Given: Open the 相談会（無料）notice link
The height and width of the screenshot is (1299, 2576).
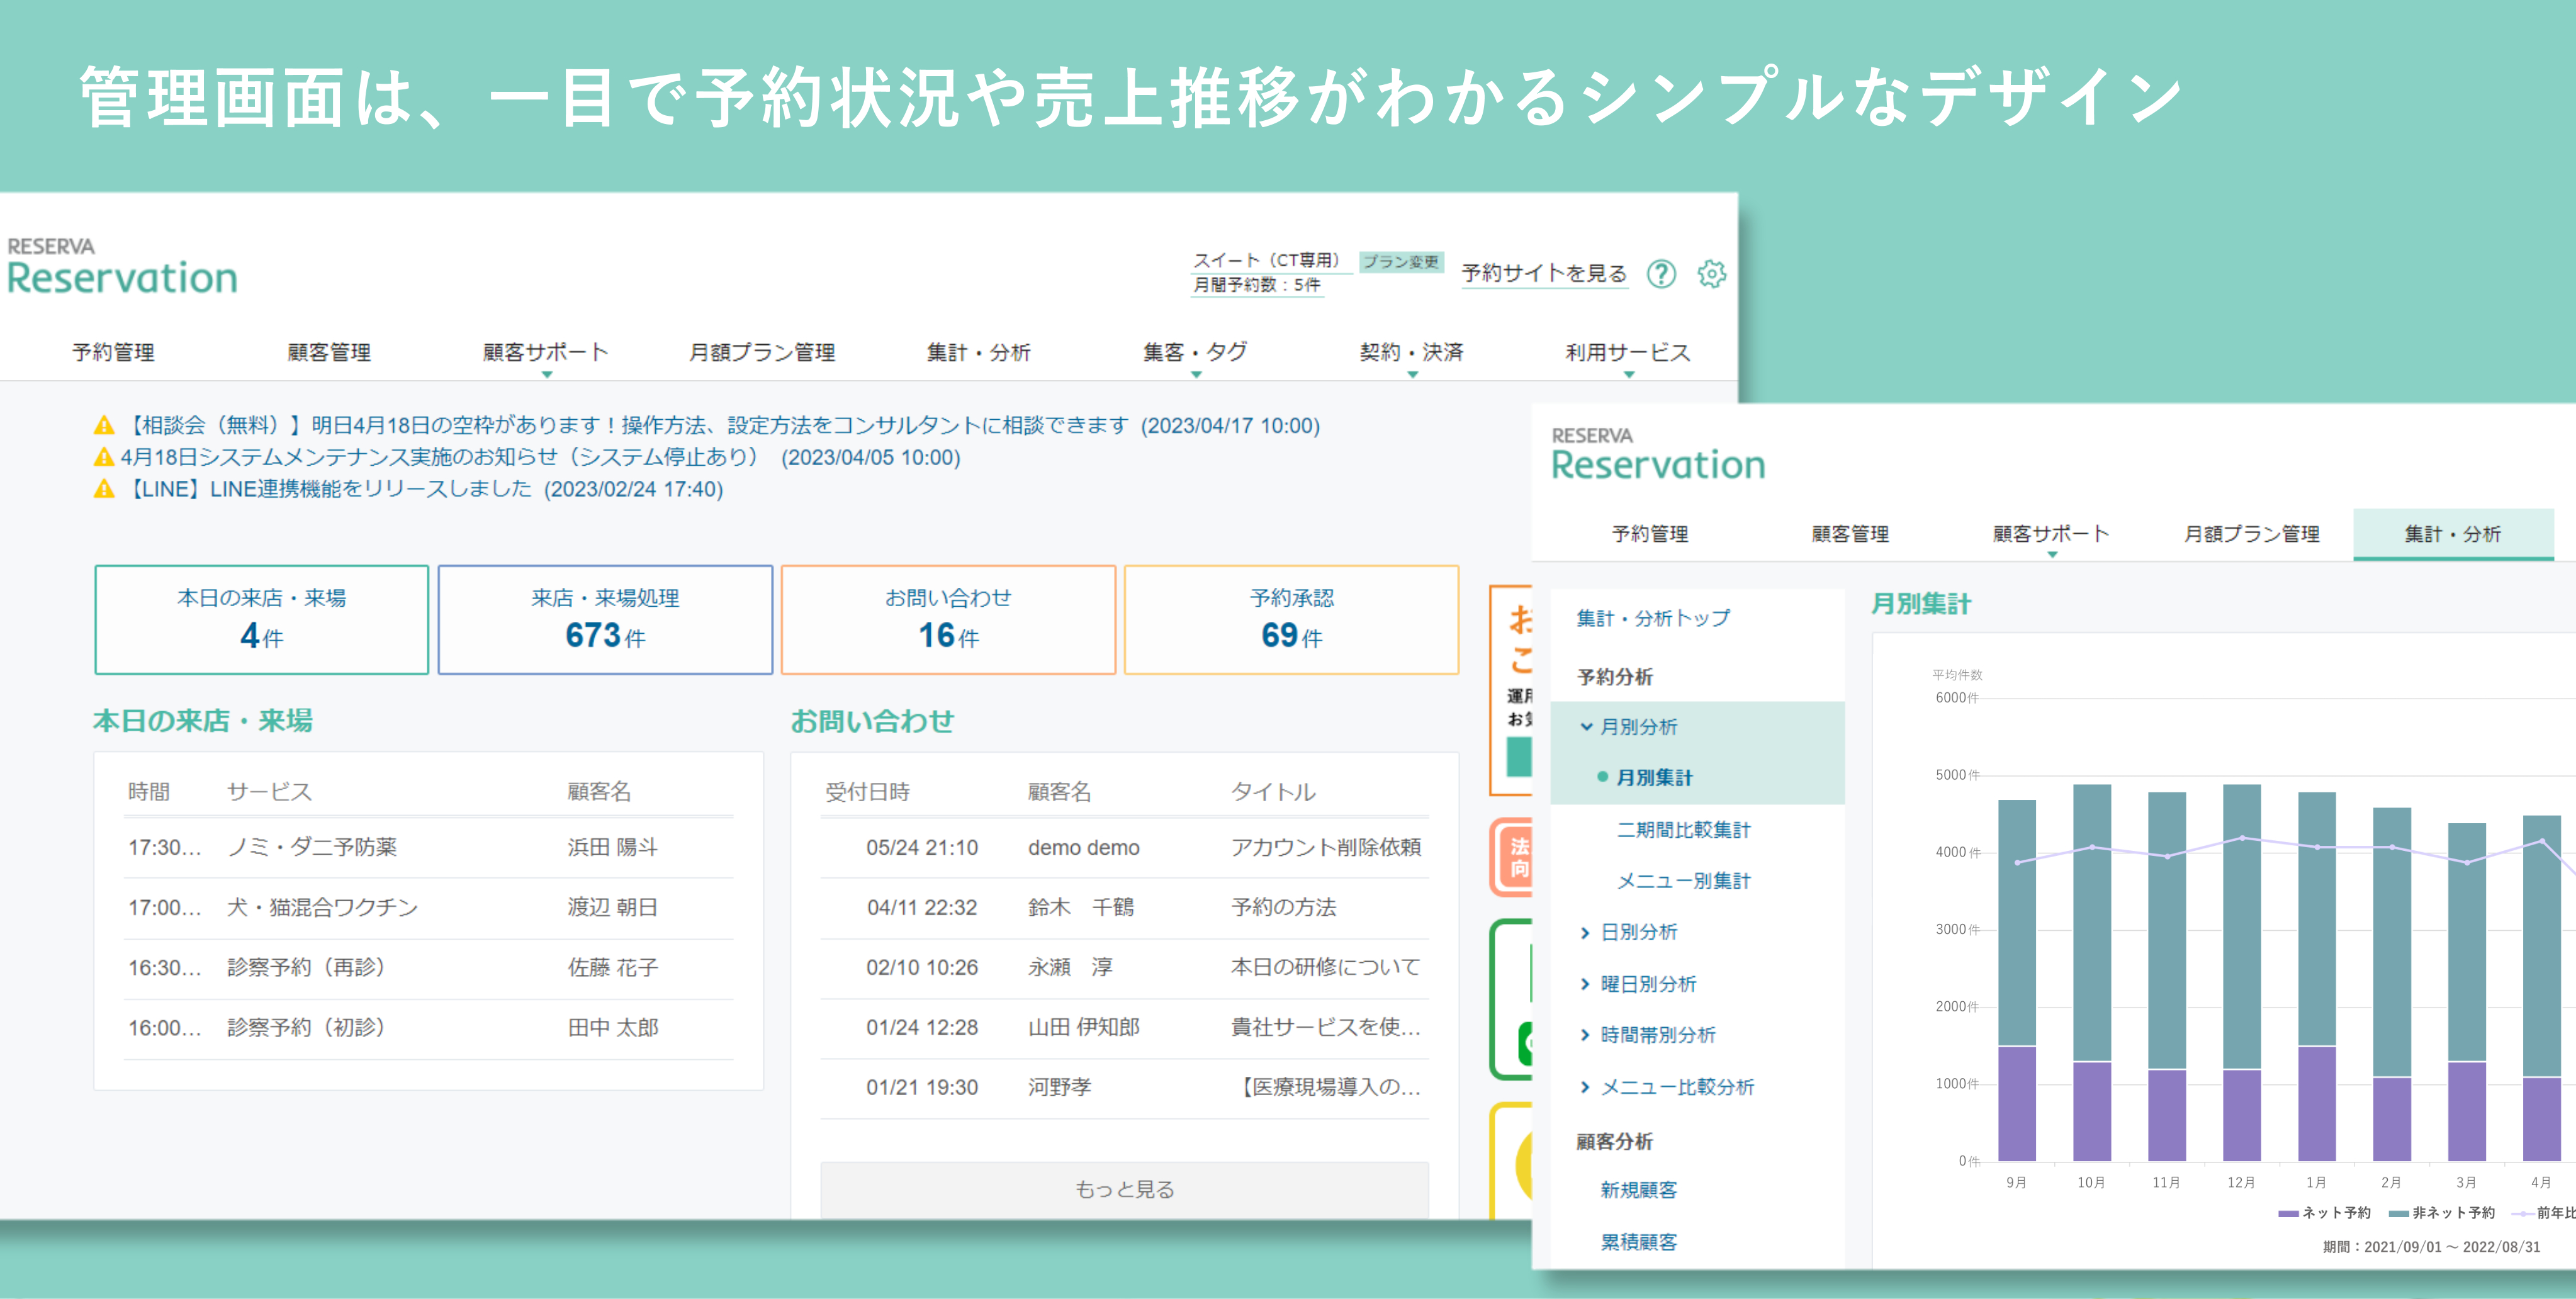Looking at the screenshot, I should [x=721, y=426].
